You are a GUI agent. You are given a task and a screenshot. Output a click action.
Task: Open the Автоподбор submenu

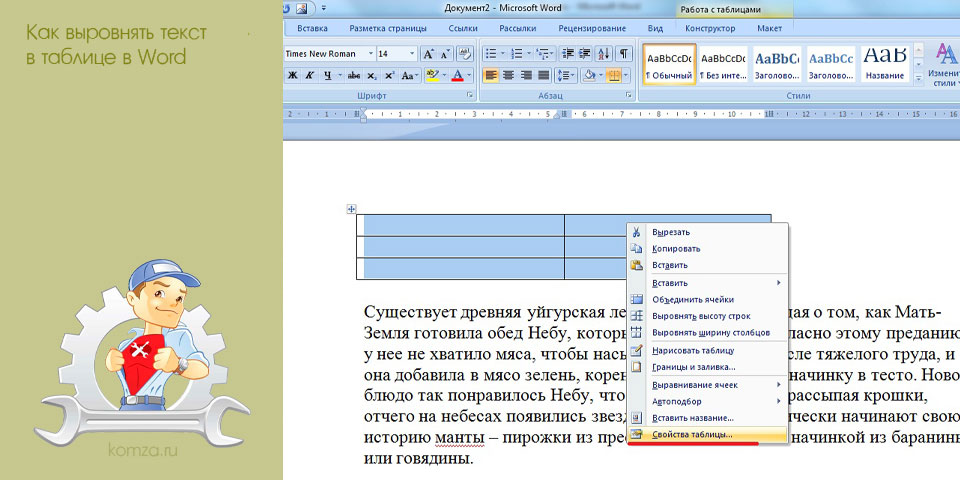[x=708, y=402]
